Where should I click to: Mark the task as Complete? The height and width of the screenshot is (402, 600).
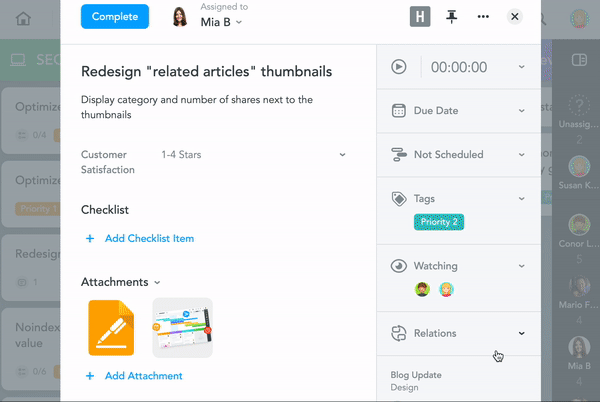[x=115, y=16]
